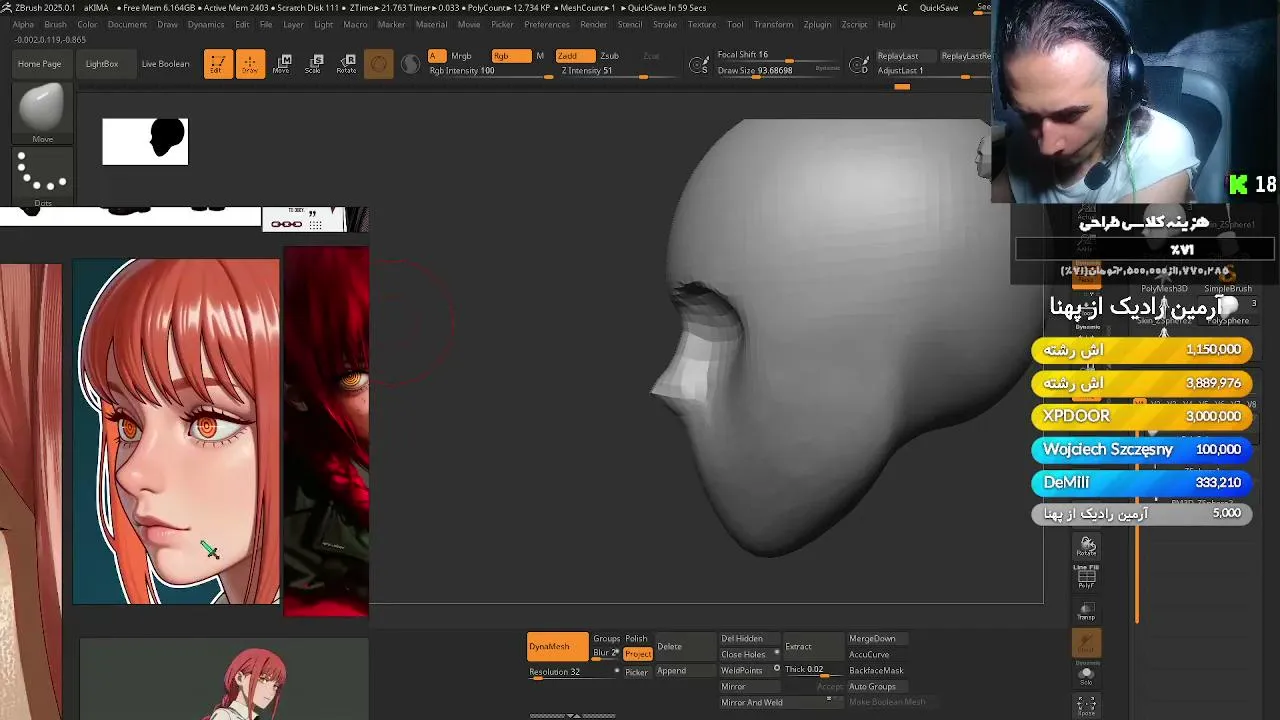Toggle Zadd sculpt mode
The width and height of the screenshot is (1280, 720).
point(576,56)
